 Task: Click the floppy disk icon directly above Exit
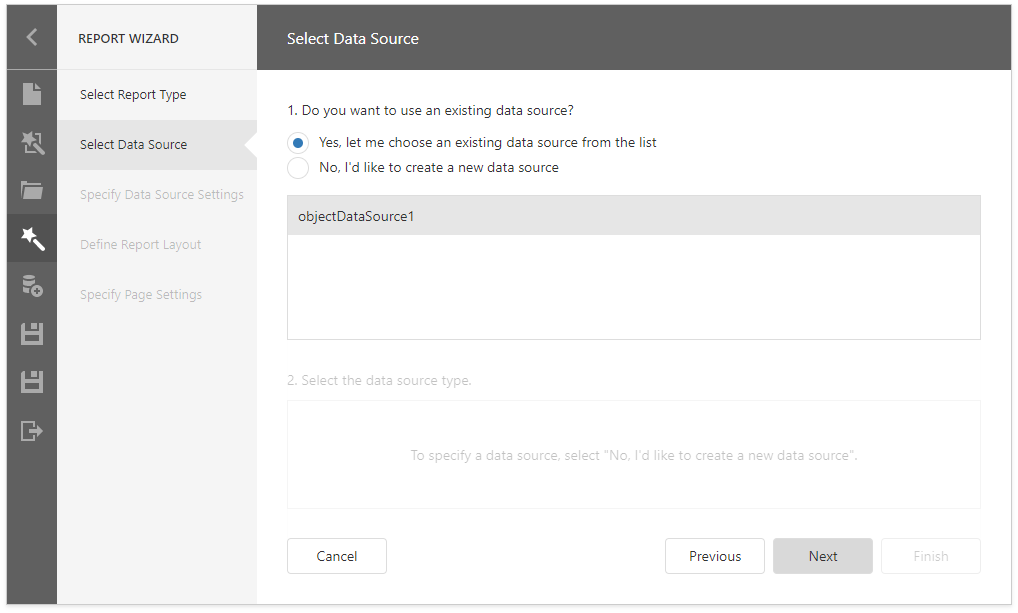(x=32, y=381)
